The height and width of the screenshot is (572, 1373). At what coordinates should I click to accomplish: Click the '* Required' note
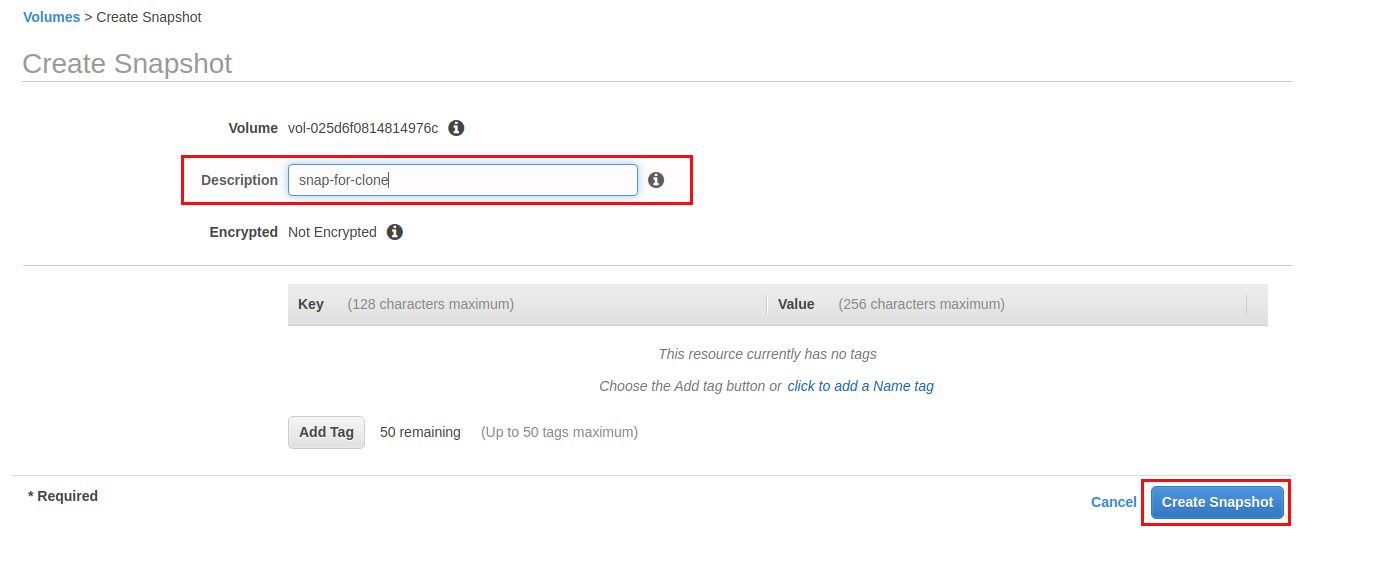pos(63,496)
